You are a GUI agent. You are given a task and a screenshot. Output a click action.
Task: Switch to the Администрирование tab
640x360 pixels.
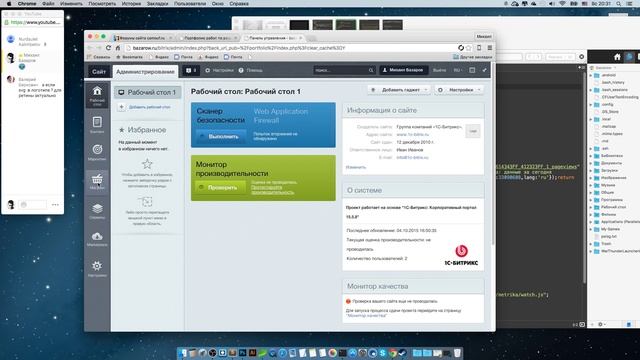145,71
